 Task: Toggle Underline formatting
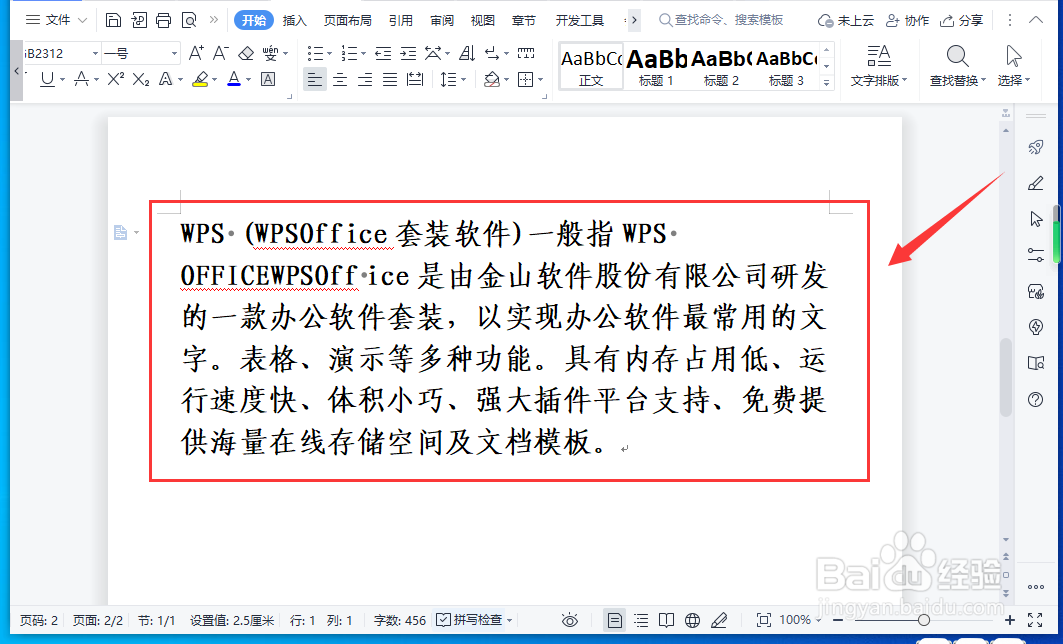47,79
